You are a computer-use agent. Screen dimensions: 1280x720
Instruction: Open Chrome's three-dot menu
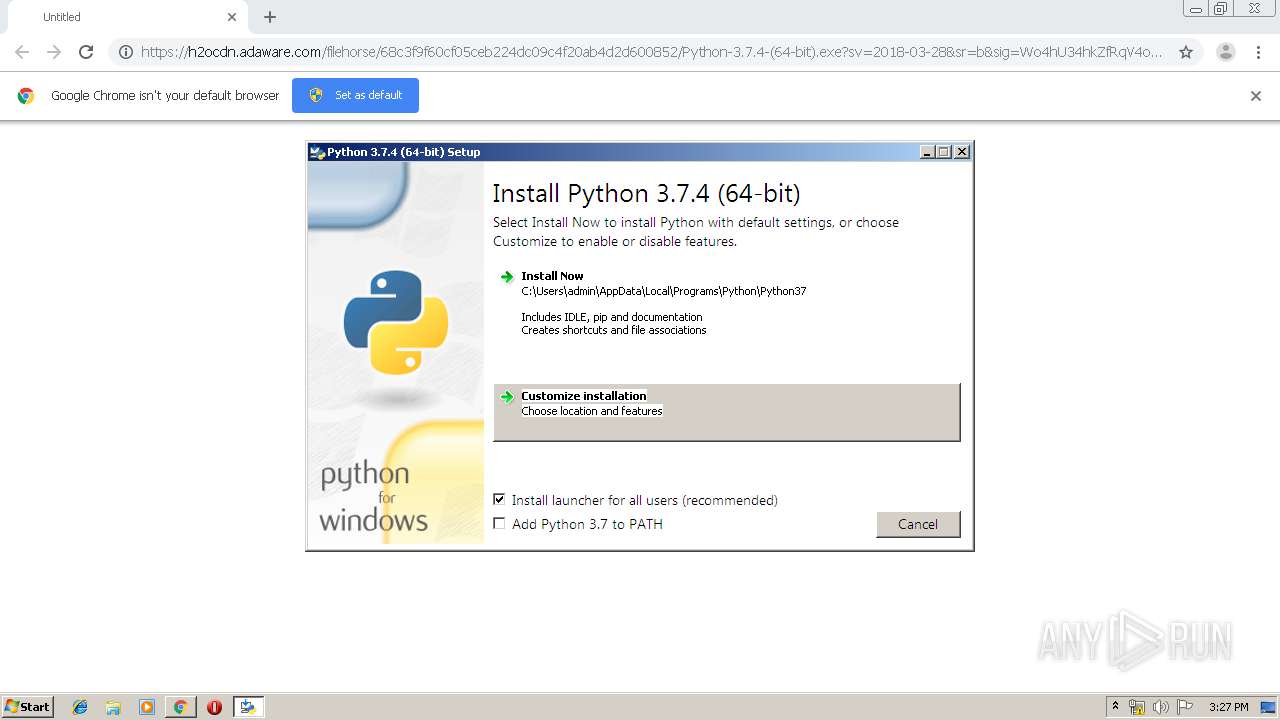pyautogui.click(x=1258, y=52)
